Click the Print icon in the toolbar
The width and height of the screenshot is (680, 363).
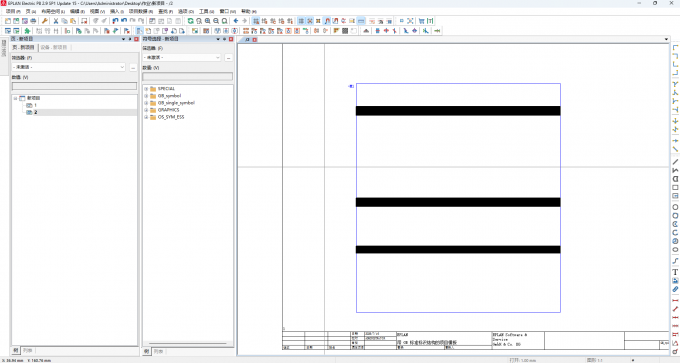(x=33, y=21)
